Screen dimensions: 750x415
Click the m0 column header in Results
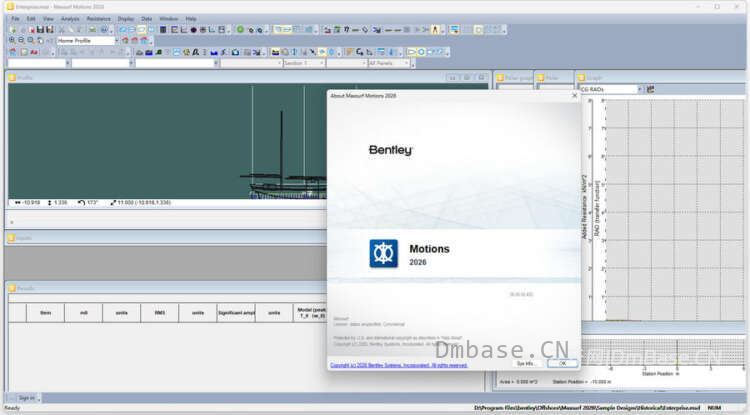click(x=84, y=313)
